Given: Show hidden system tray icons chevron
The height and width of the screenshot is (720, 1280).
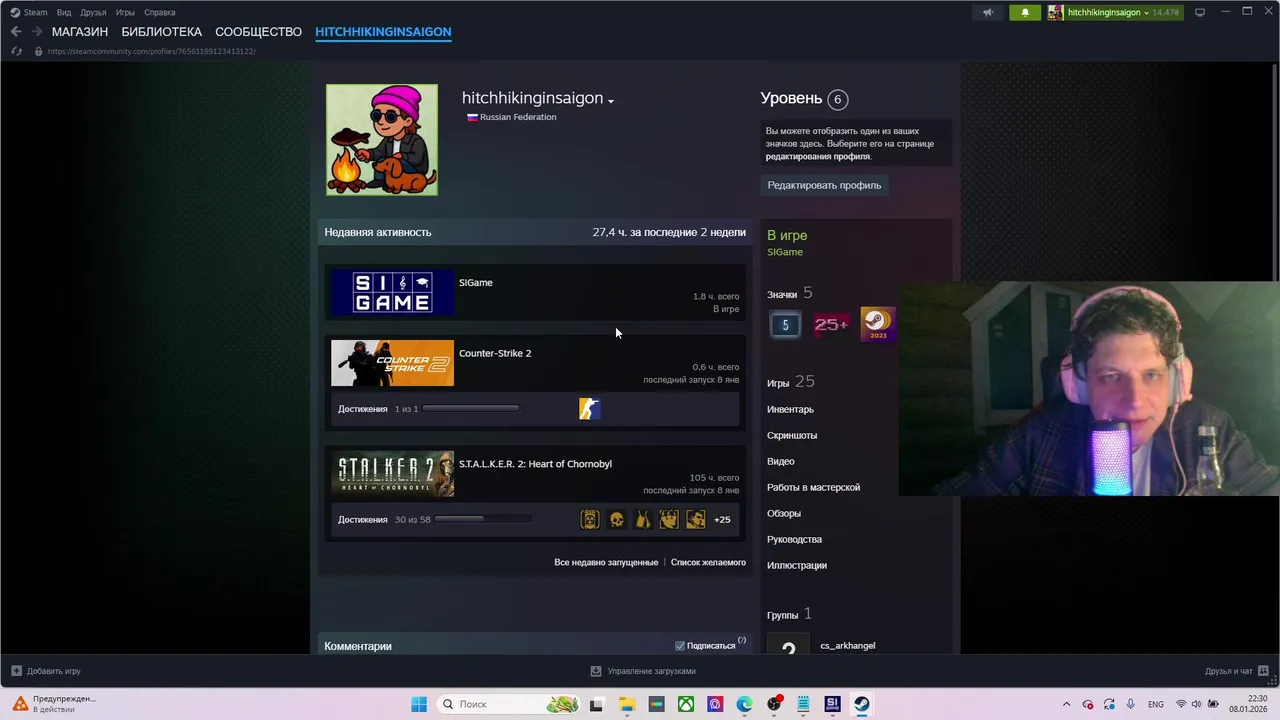Looking at the screenshot, I should point(1066,704).
